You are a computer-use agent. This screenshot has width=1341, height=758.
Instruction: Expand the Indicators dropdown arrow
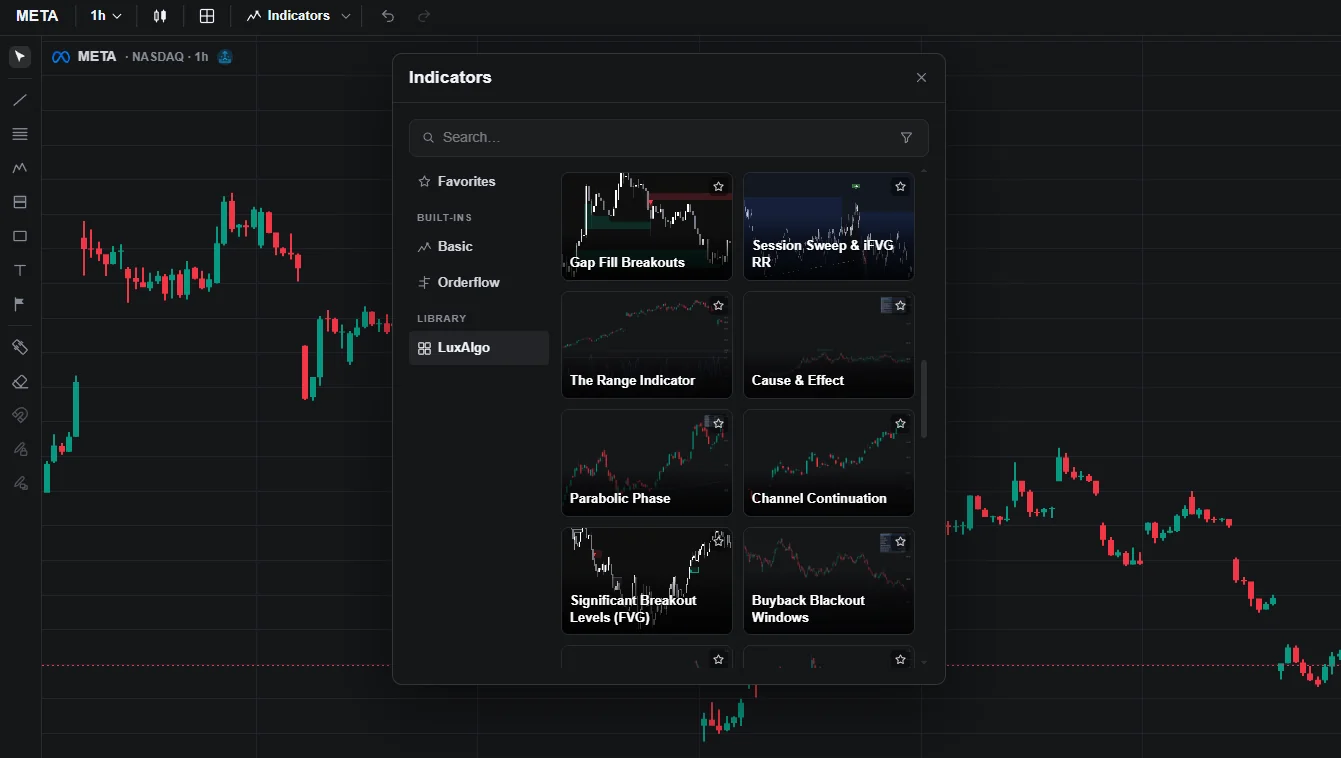click(x=346, y=16)
